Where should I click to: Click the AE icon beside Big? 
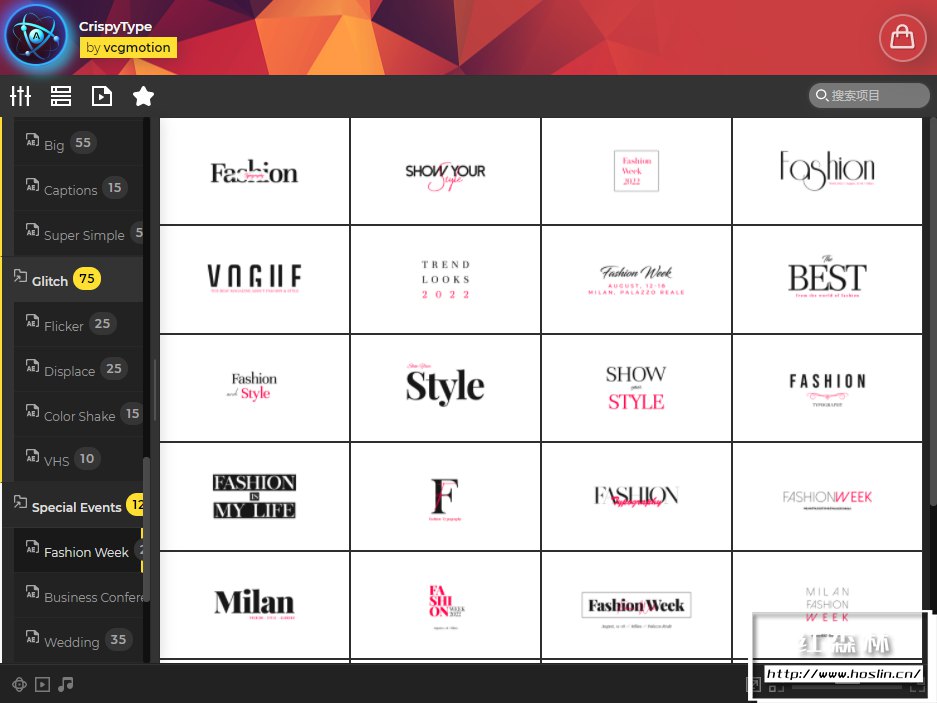click(x=32, y=140)
